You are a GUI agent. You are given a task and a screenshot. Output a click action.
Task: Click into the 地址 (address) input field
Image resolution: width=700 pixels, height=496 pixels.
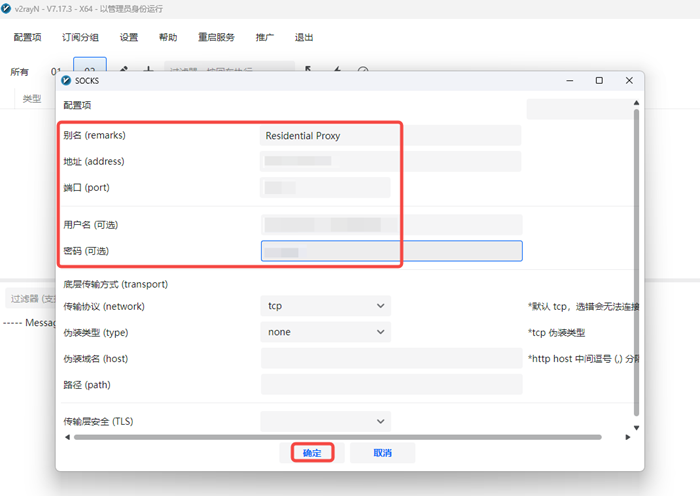[390, 161]
